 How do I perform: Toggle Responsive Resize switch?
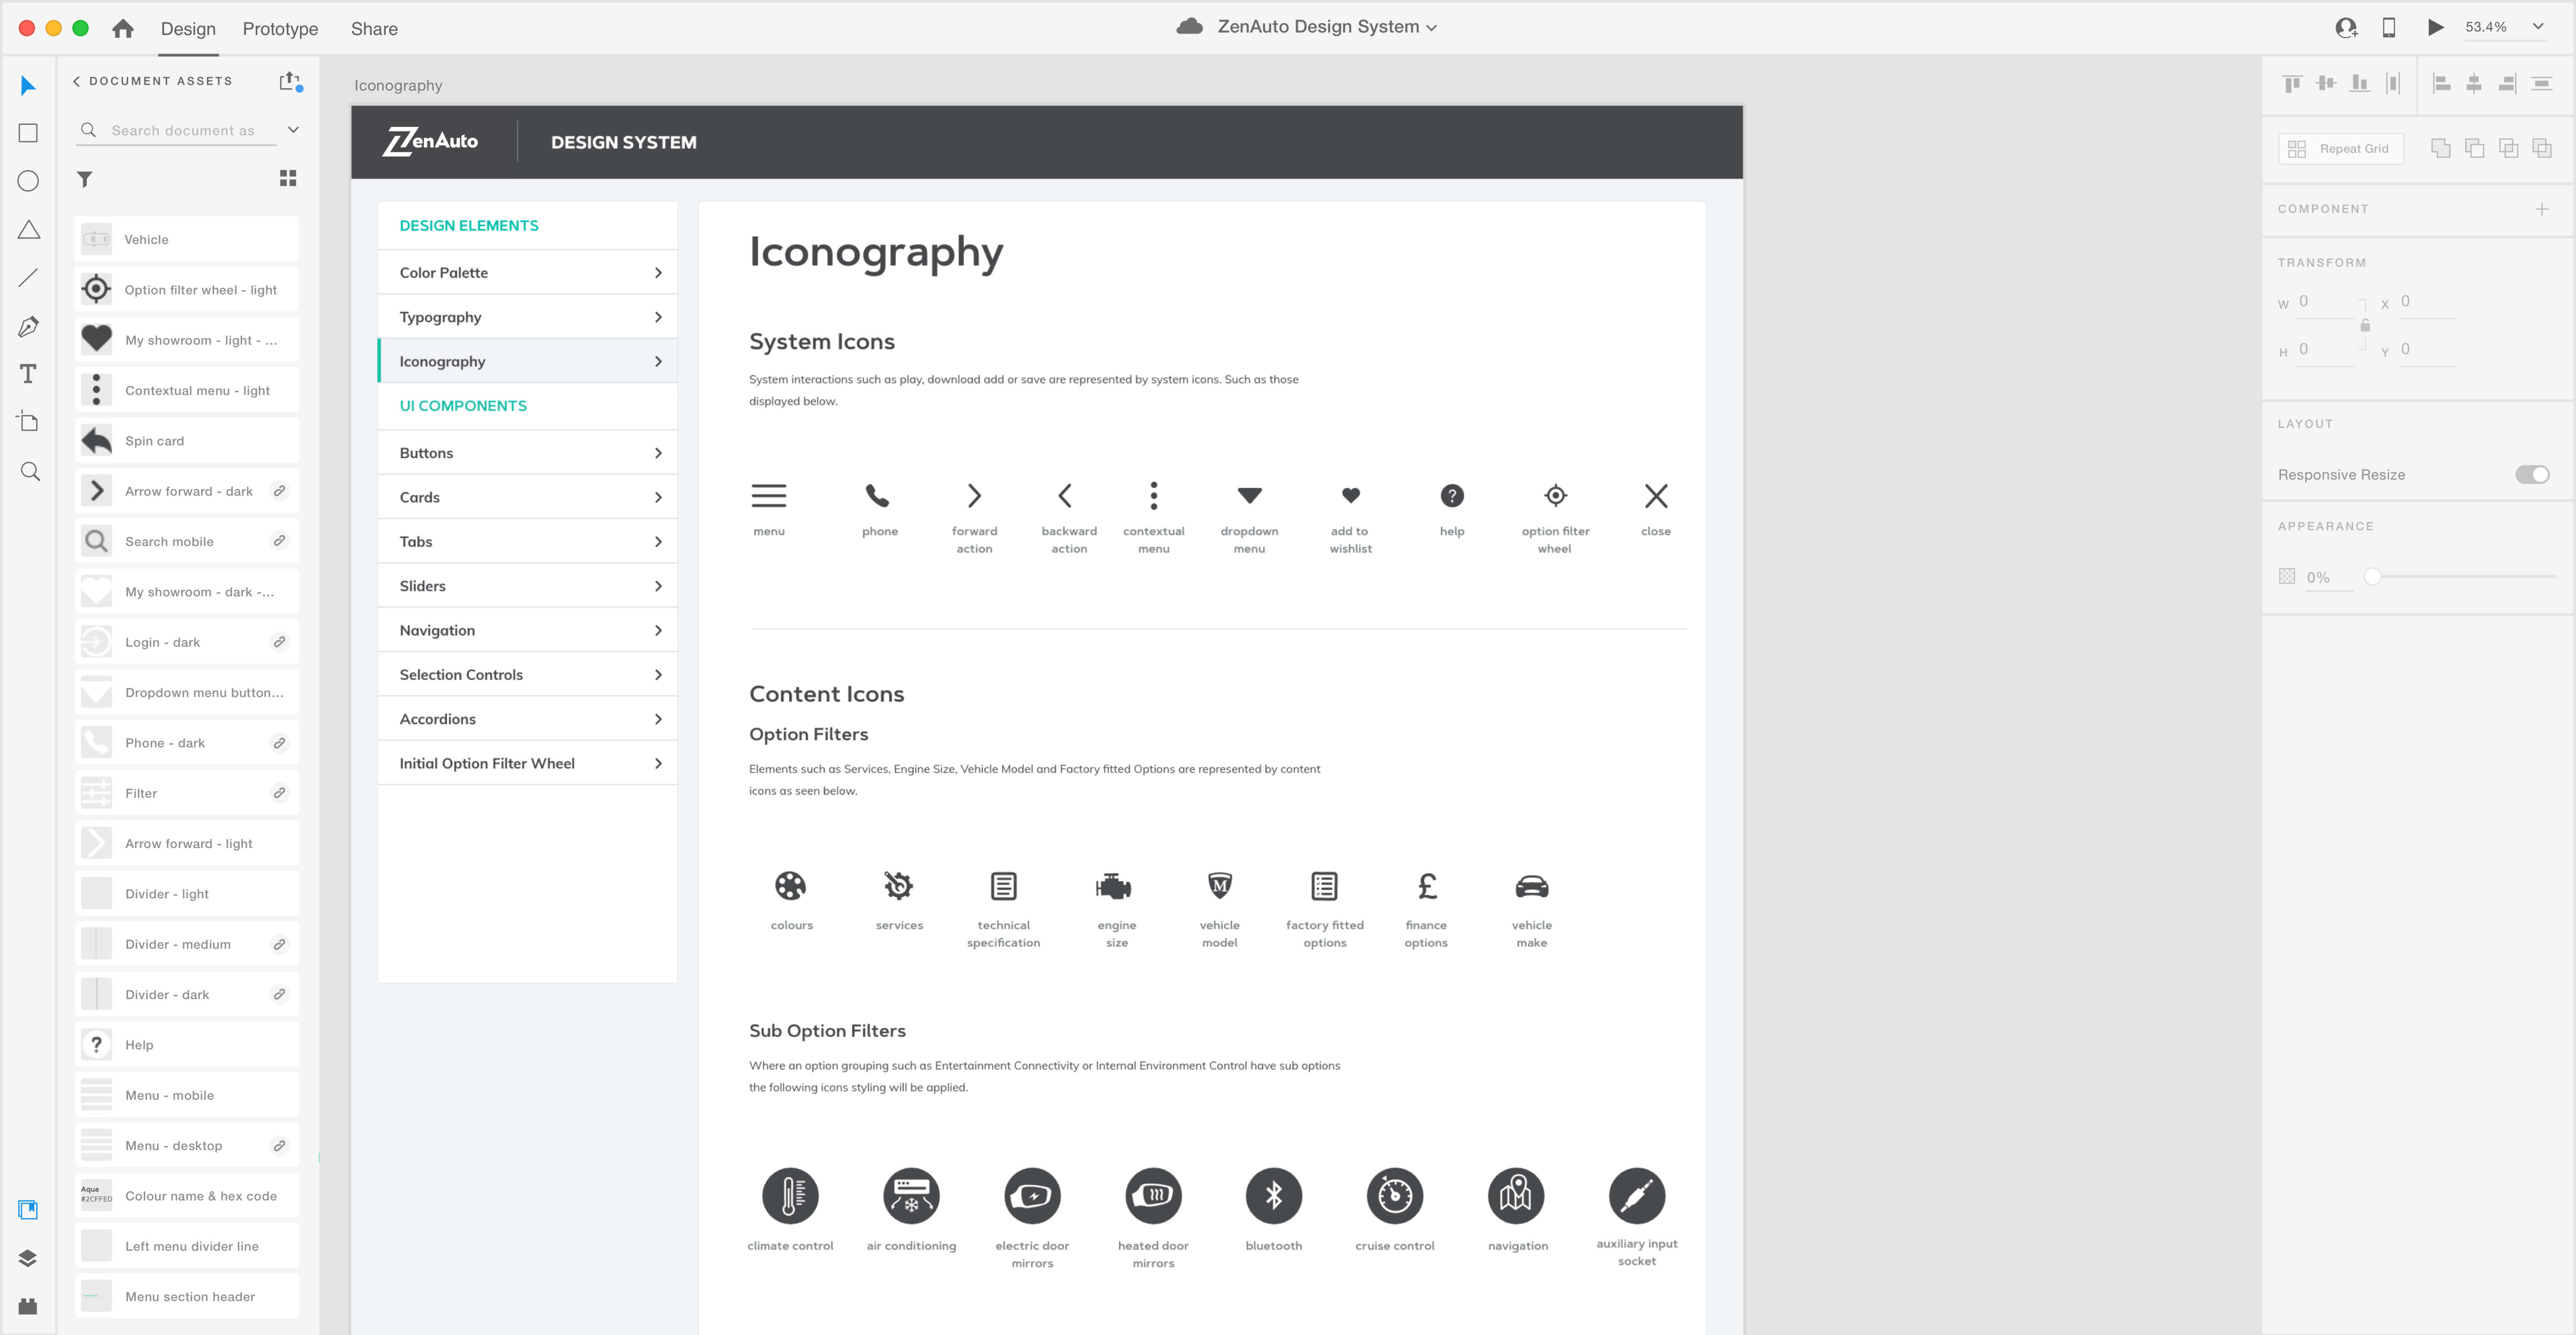coord(2532,474)
